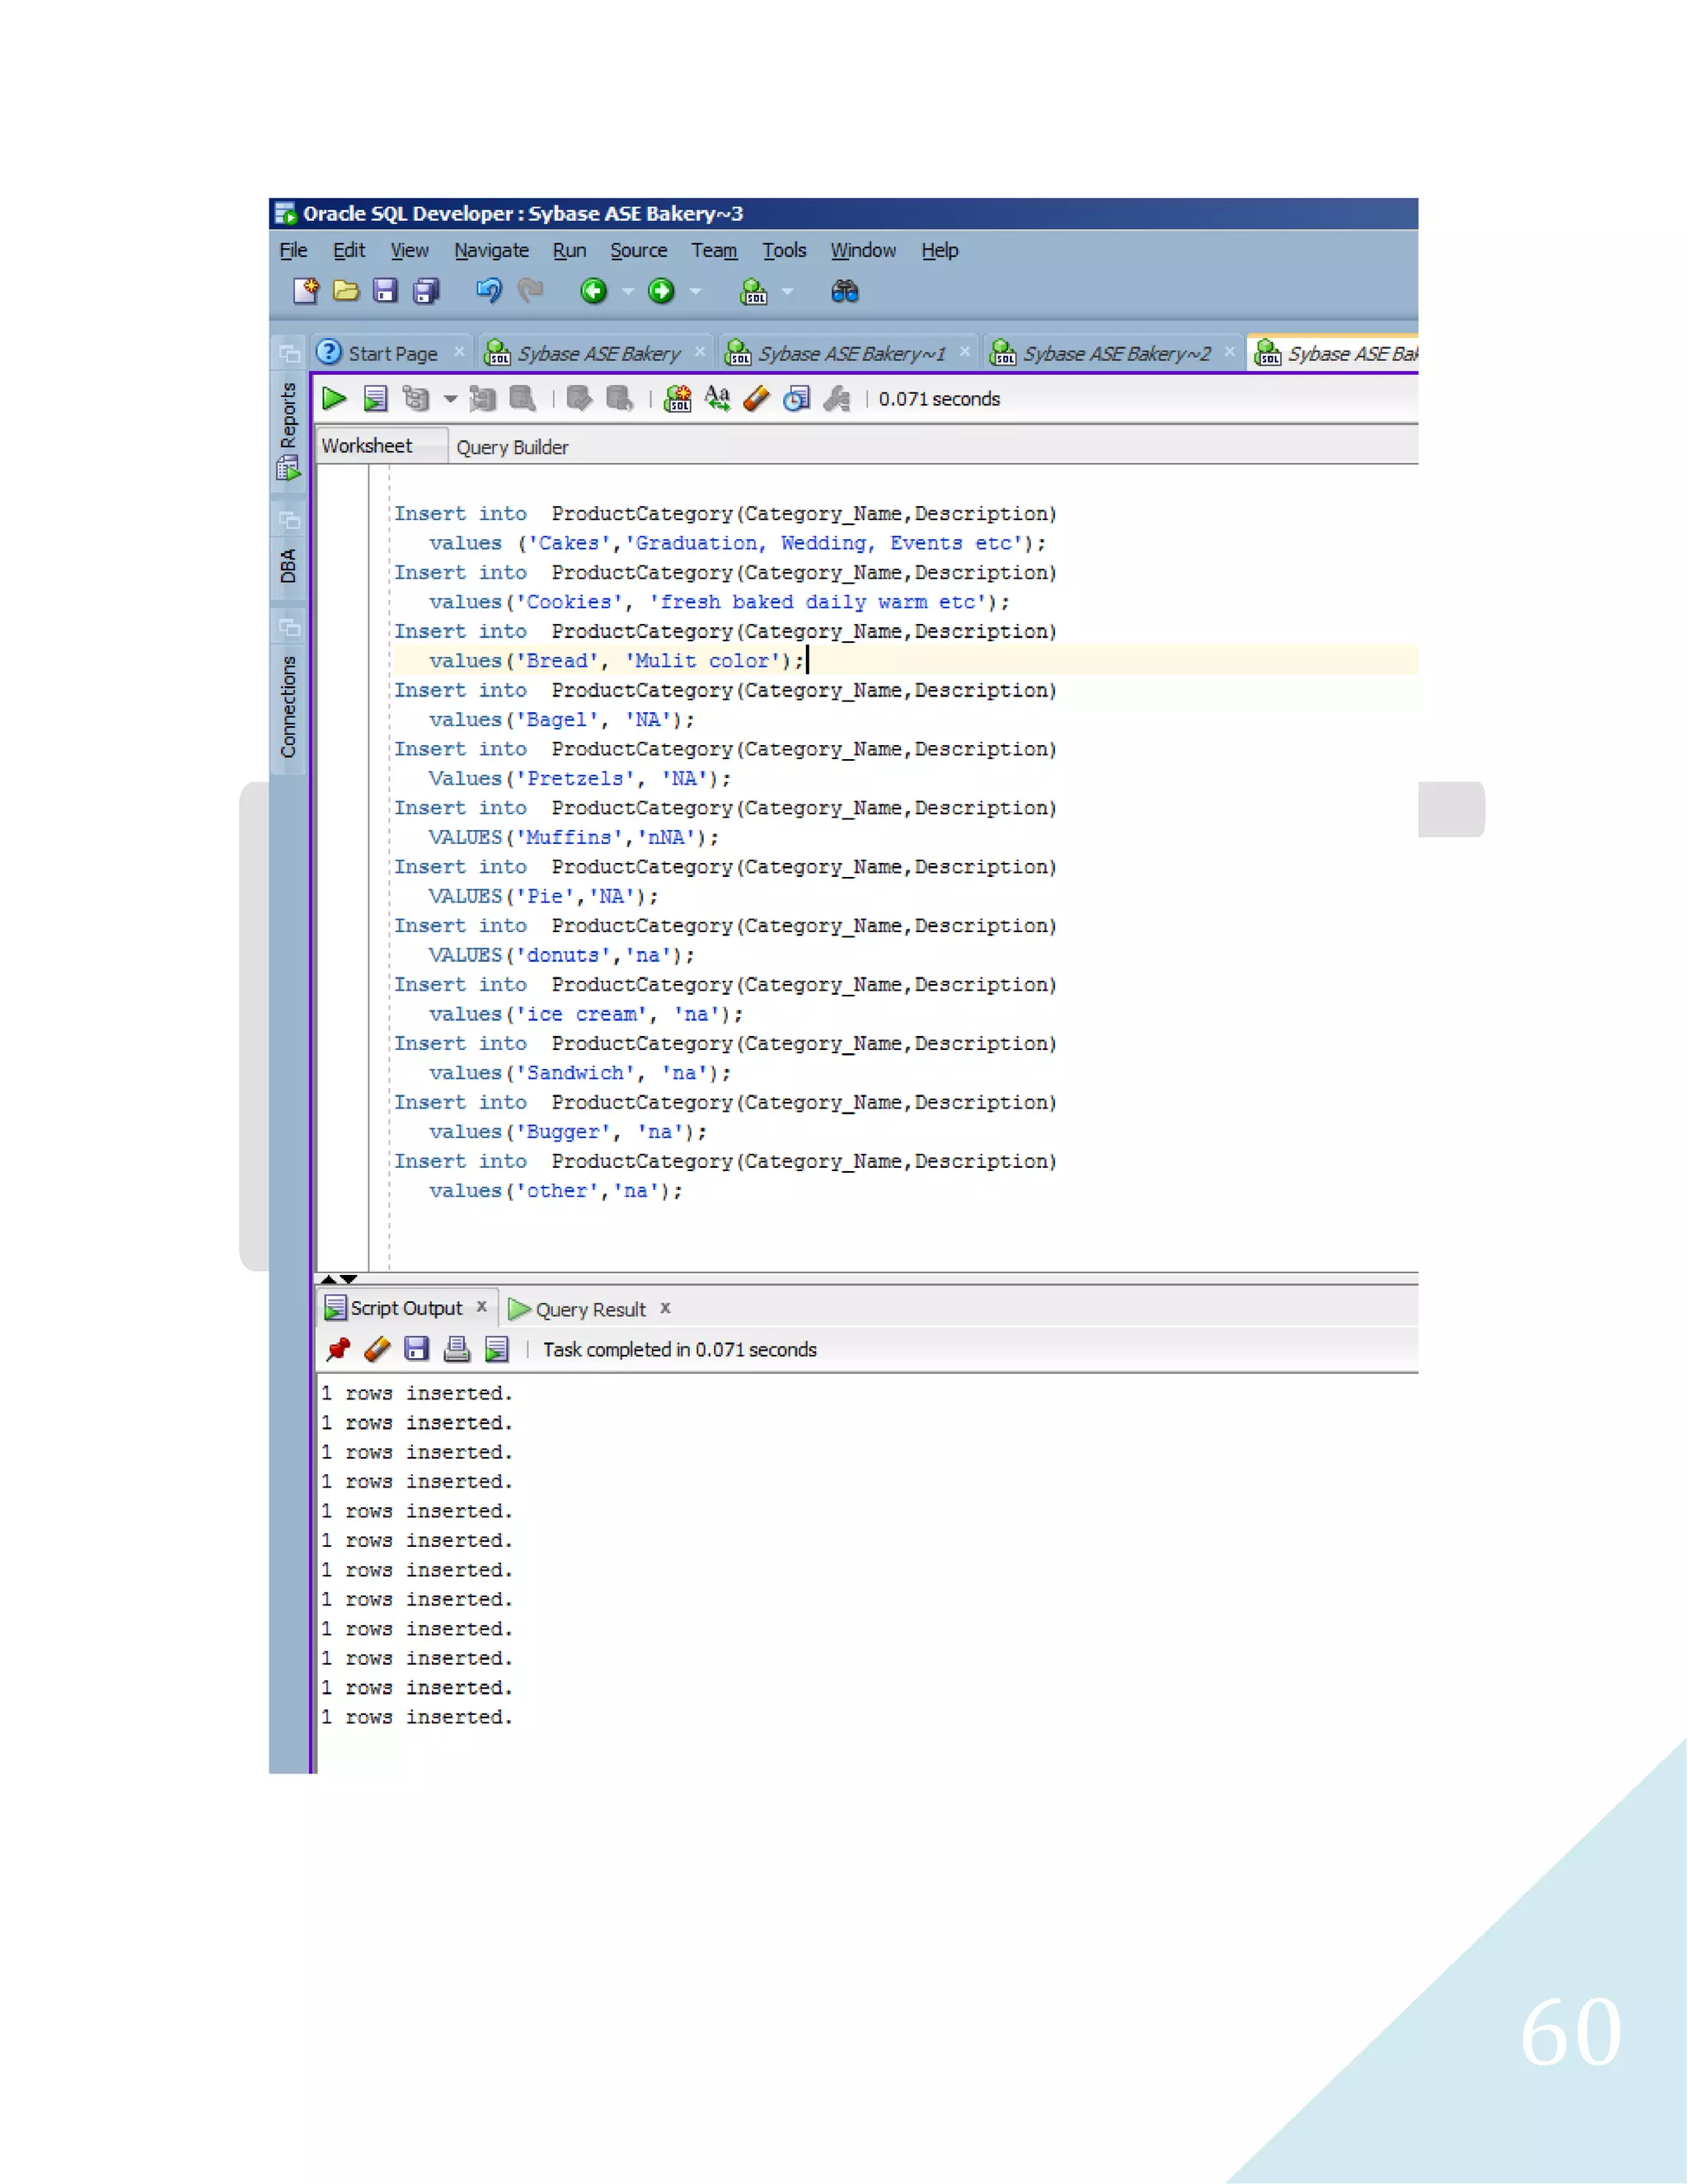The height and width of the screenshot is (2184, 1688).
Task: Switch to the Sybase ASE Bakery~1 tab
Action: pos(851,354)
